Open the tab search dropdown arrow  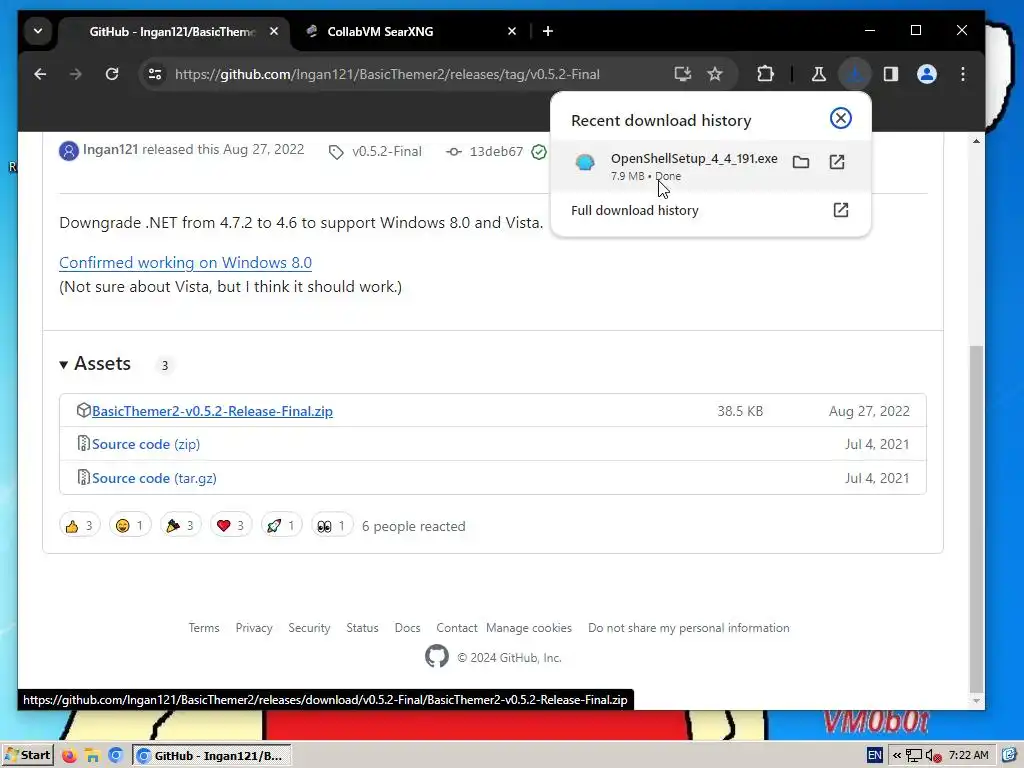[x=38, y=31]
